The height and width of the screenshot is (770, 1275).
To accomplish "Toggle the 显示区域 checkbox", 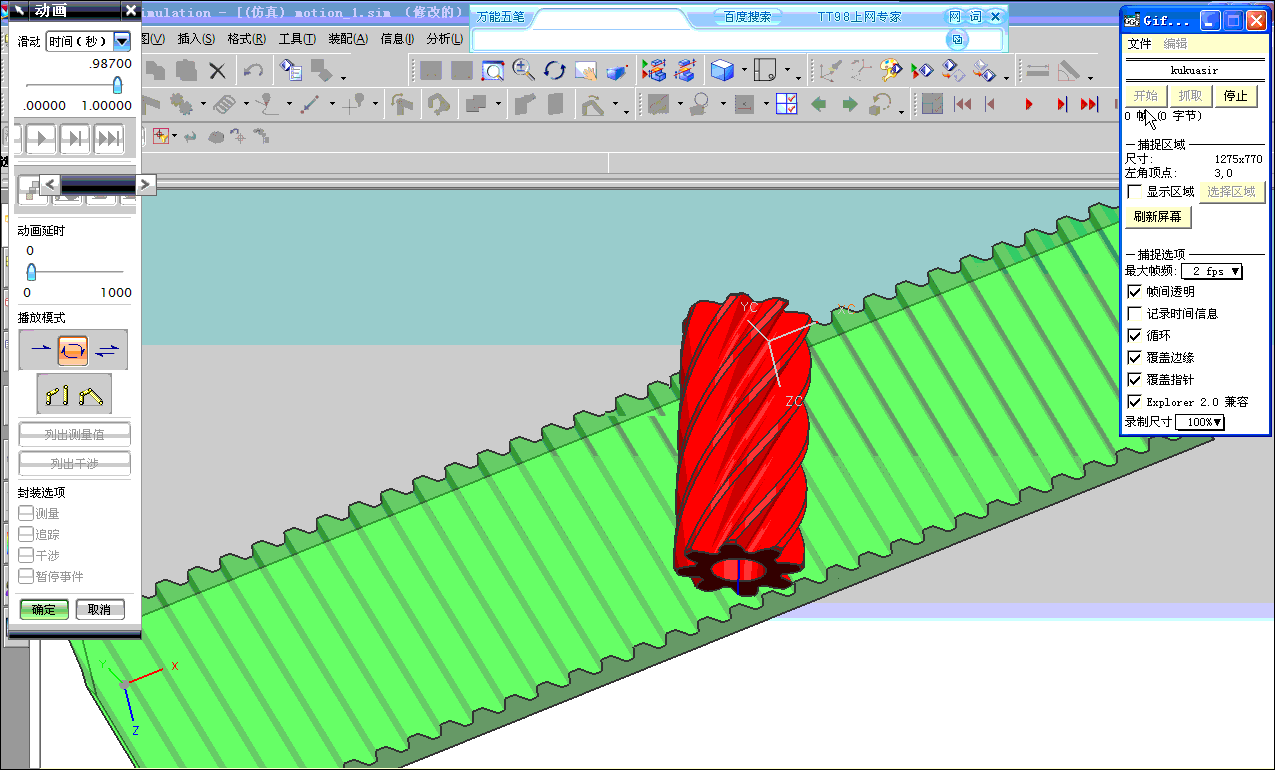I will (x=1134, y=191).
